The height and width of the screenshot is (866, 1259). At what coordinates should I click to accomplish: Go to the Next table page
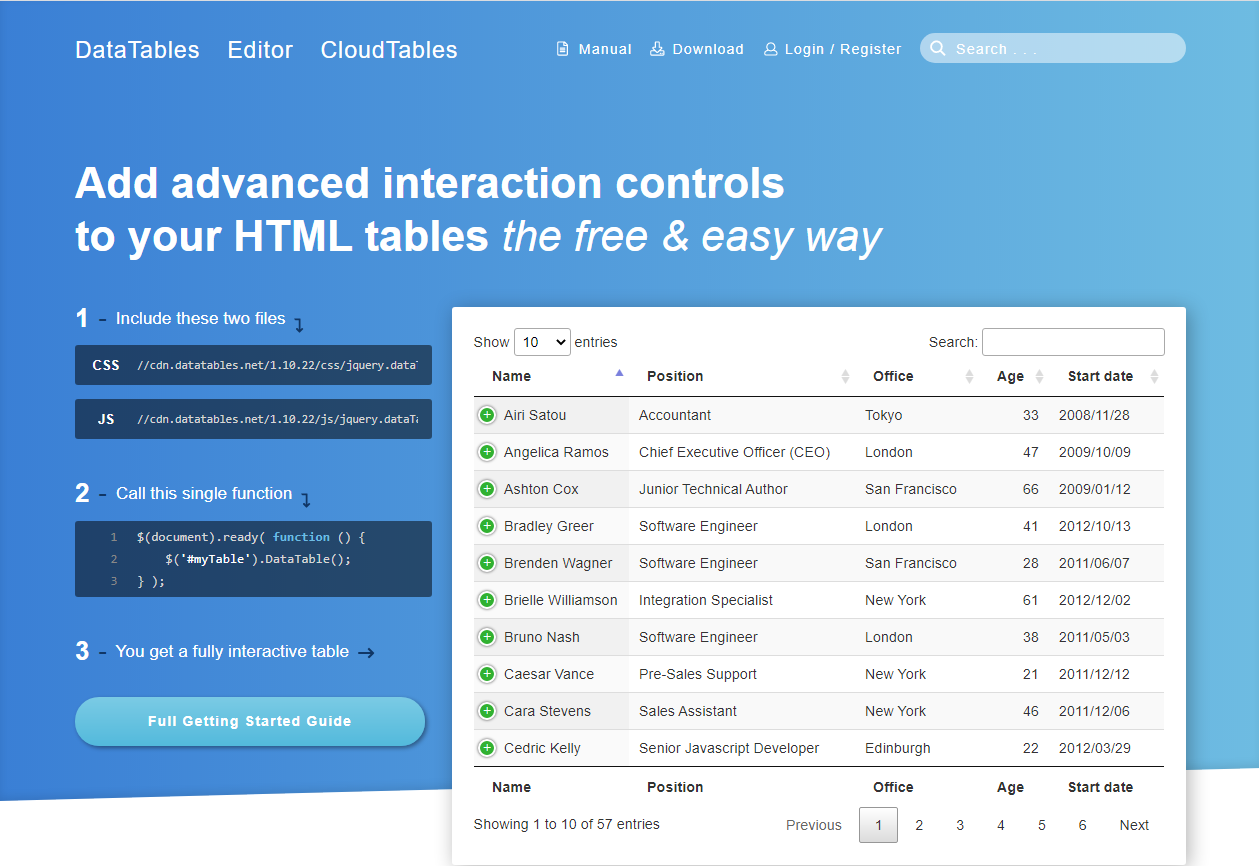(x=1134, y=825)
